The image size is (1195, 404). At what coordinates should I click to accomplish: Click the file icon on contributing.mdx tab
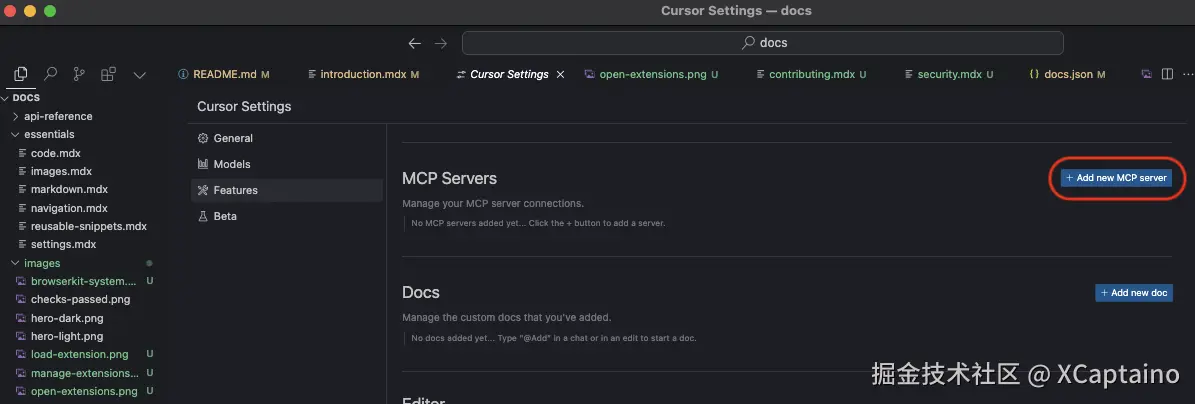click(x=761, y=74)
